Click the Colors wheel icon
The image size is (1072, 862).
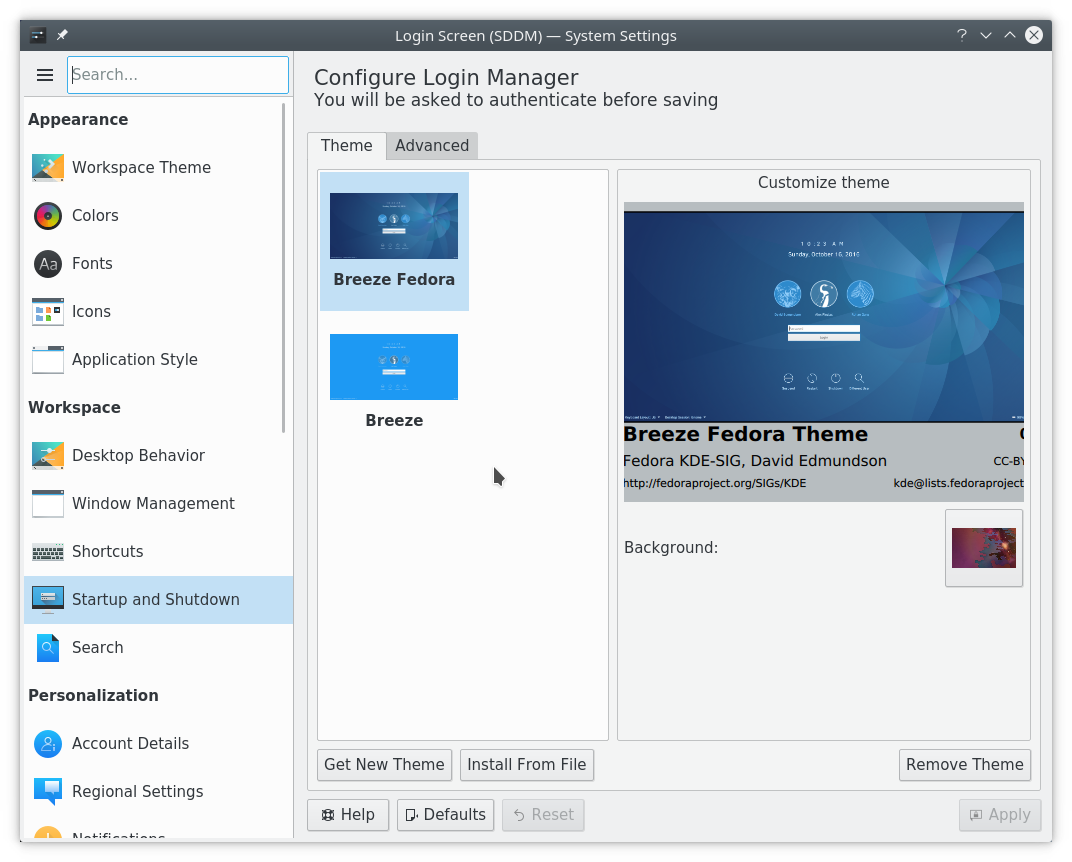click(x=48, y=215)
